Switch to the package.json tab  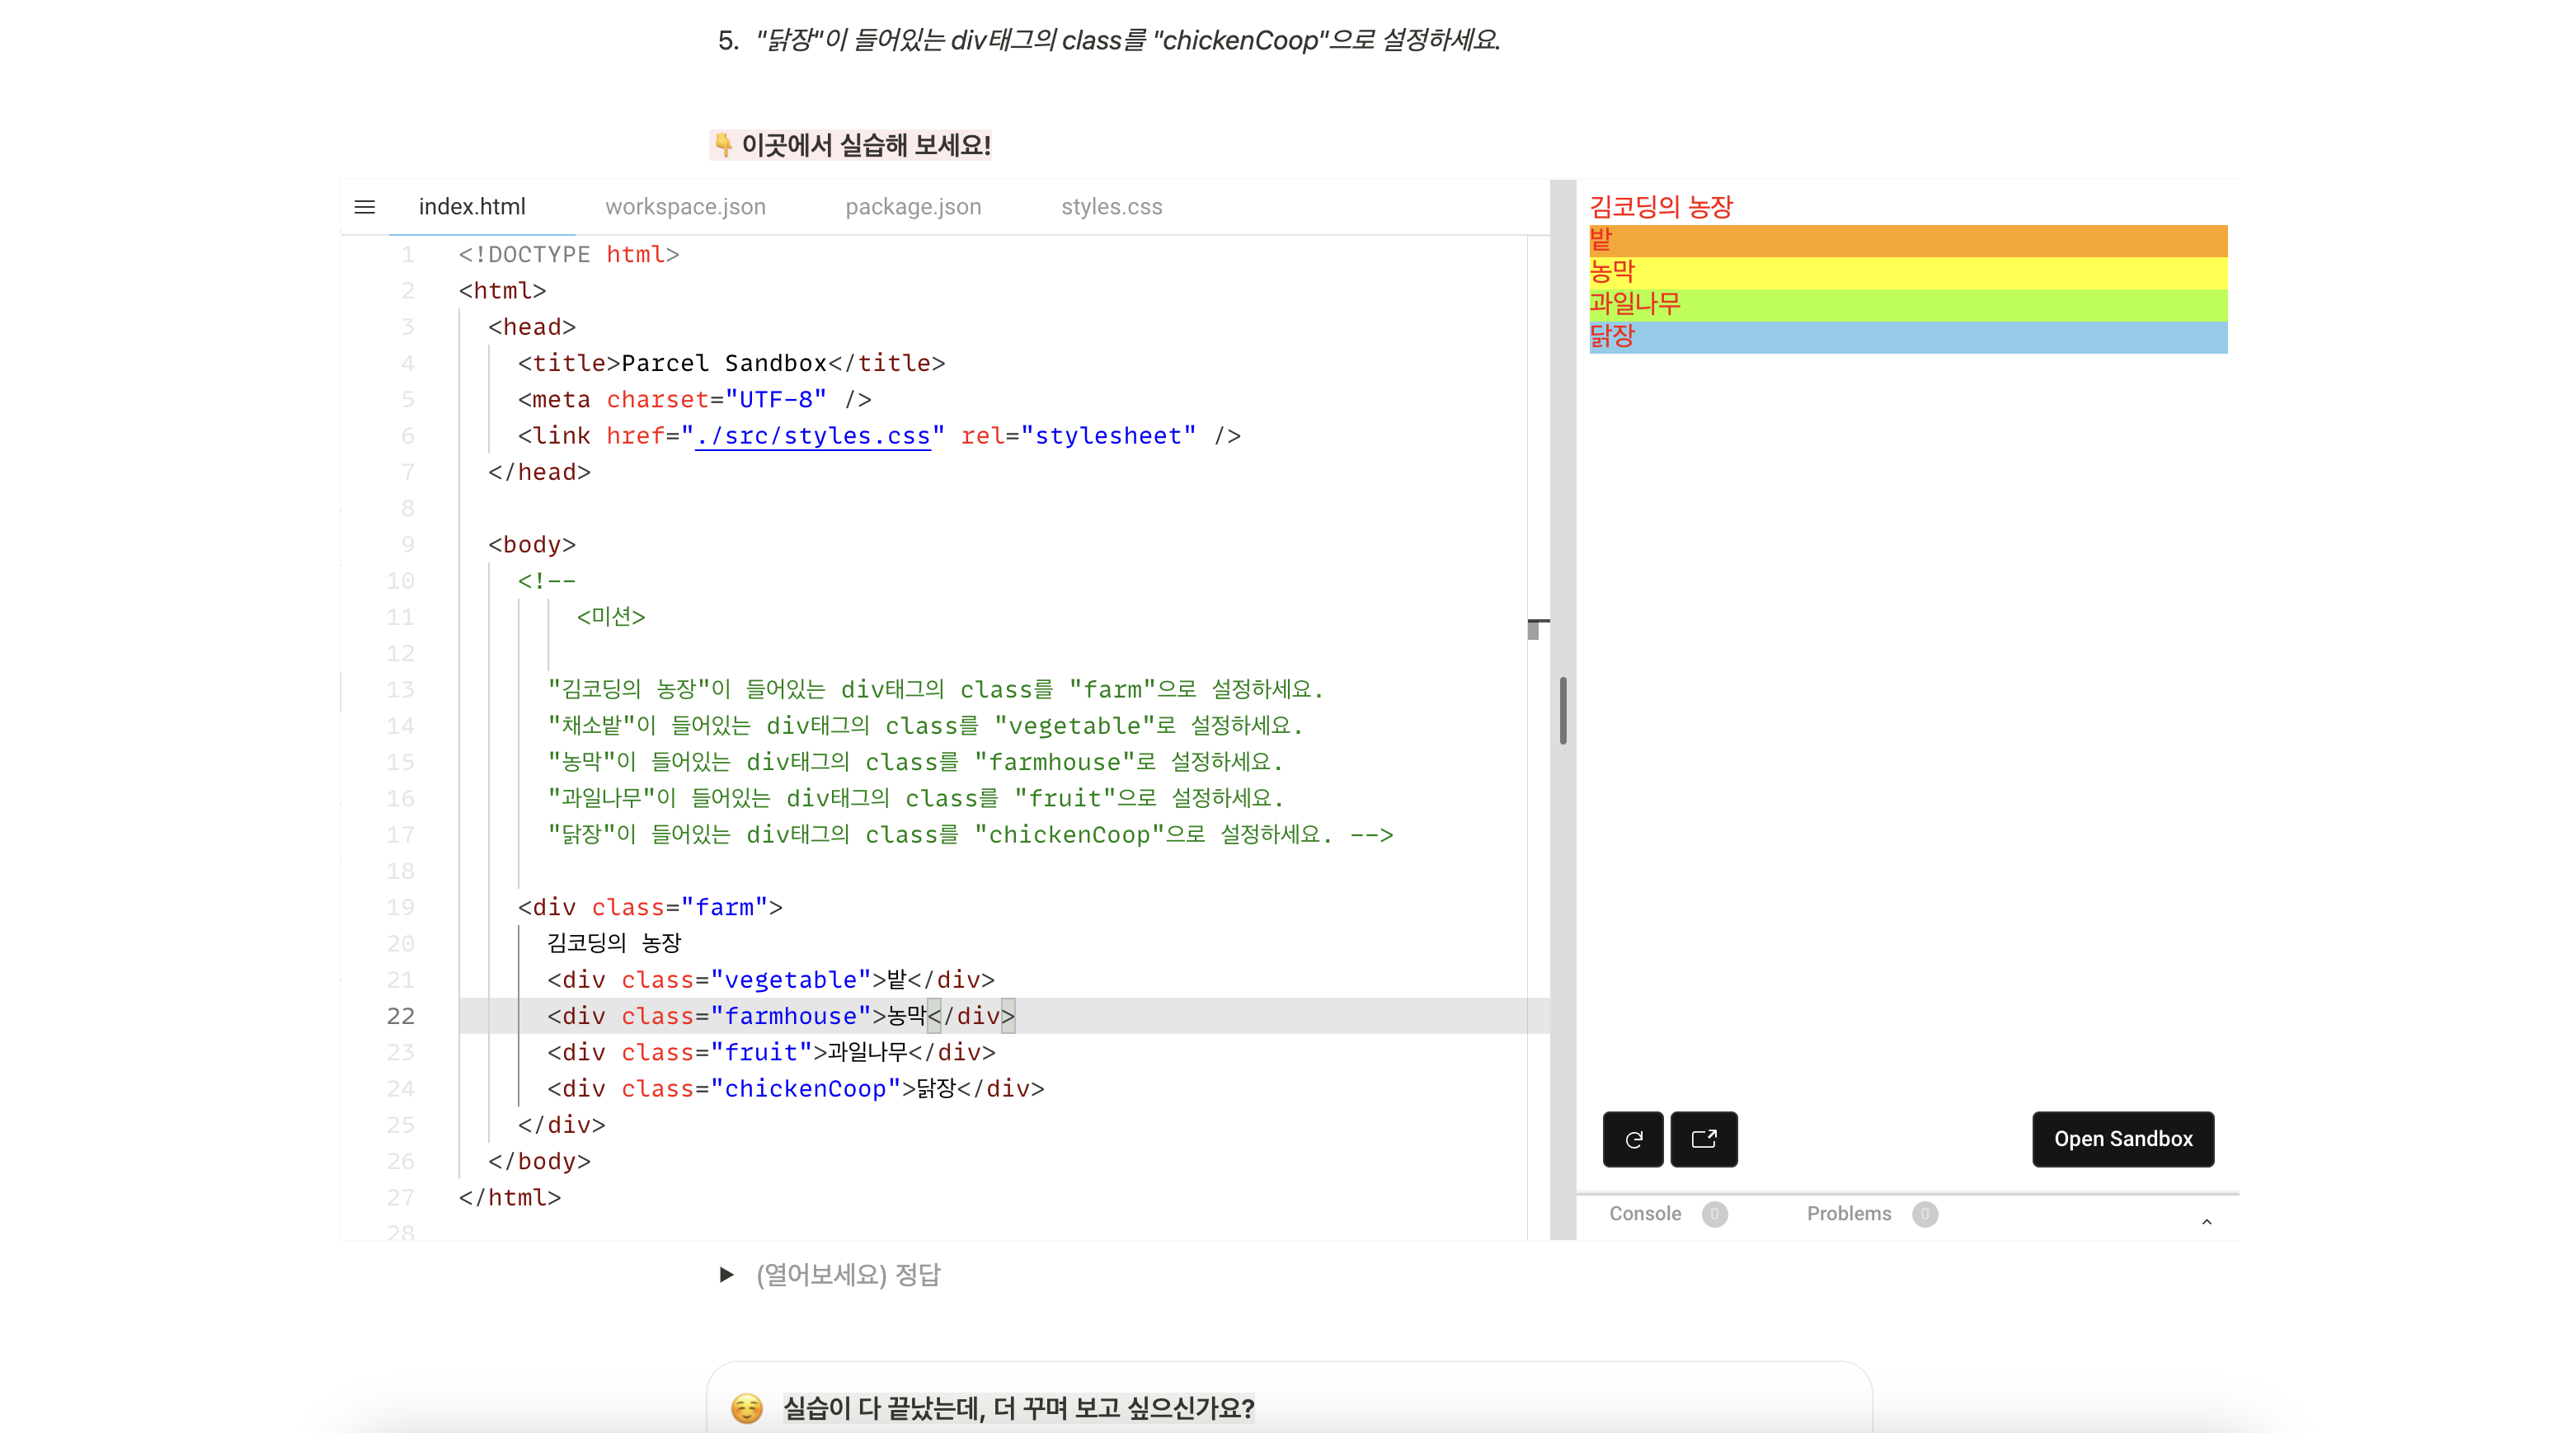coord(913,207)
